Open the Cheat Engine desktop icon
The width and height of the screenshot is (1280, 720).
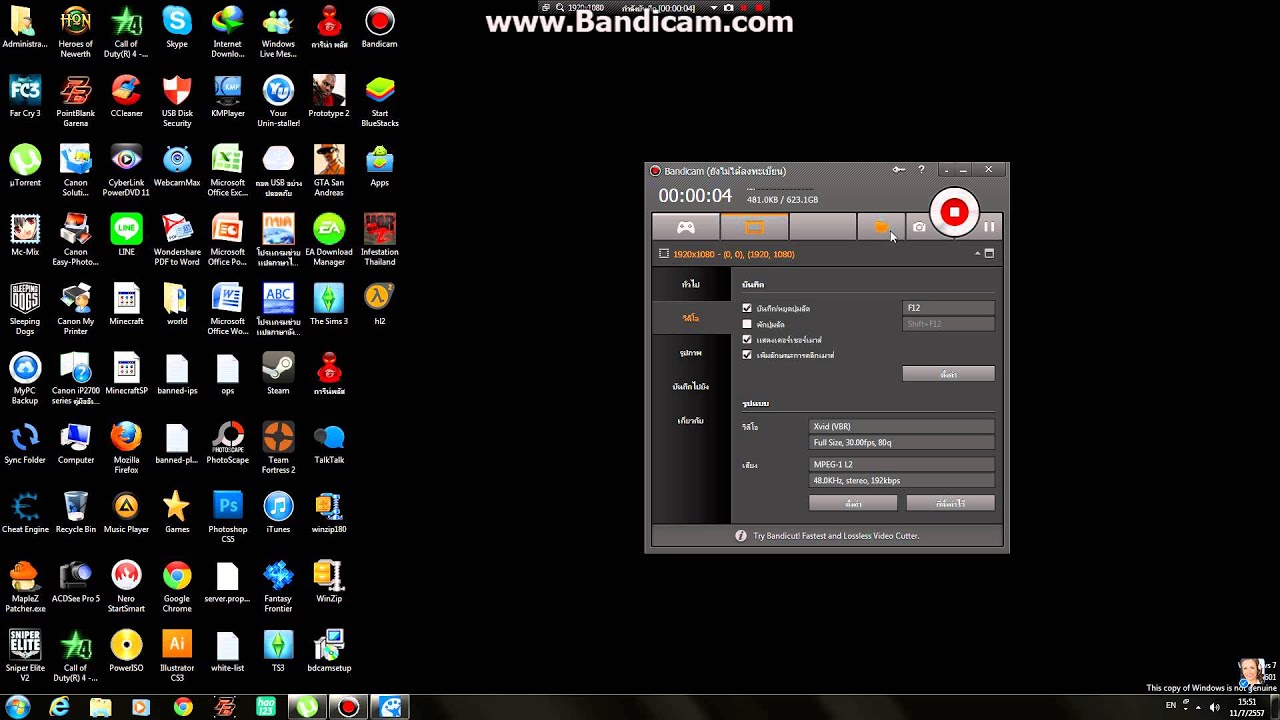25,513
